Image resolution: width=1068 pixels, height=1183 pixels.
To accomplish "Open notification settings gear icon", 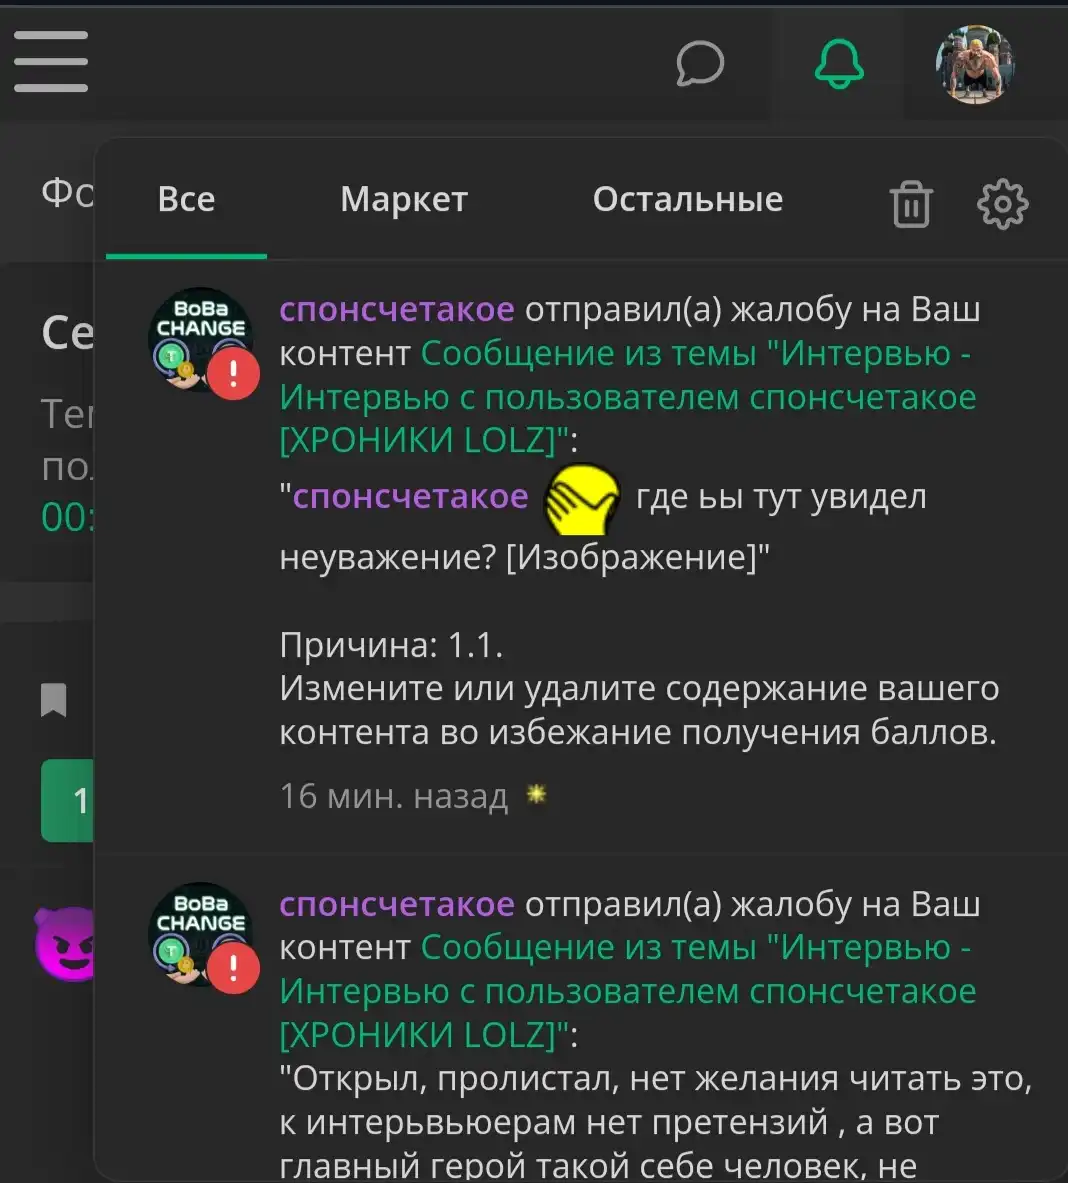I will click(1002, 204).
